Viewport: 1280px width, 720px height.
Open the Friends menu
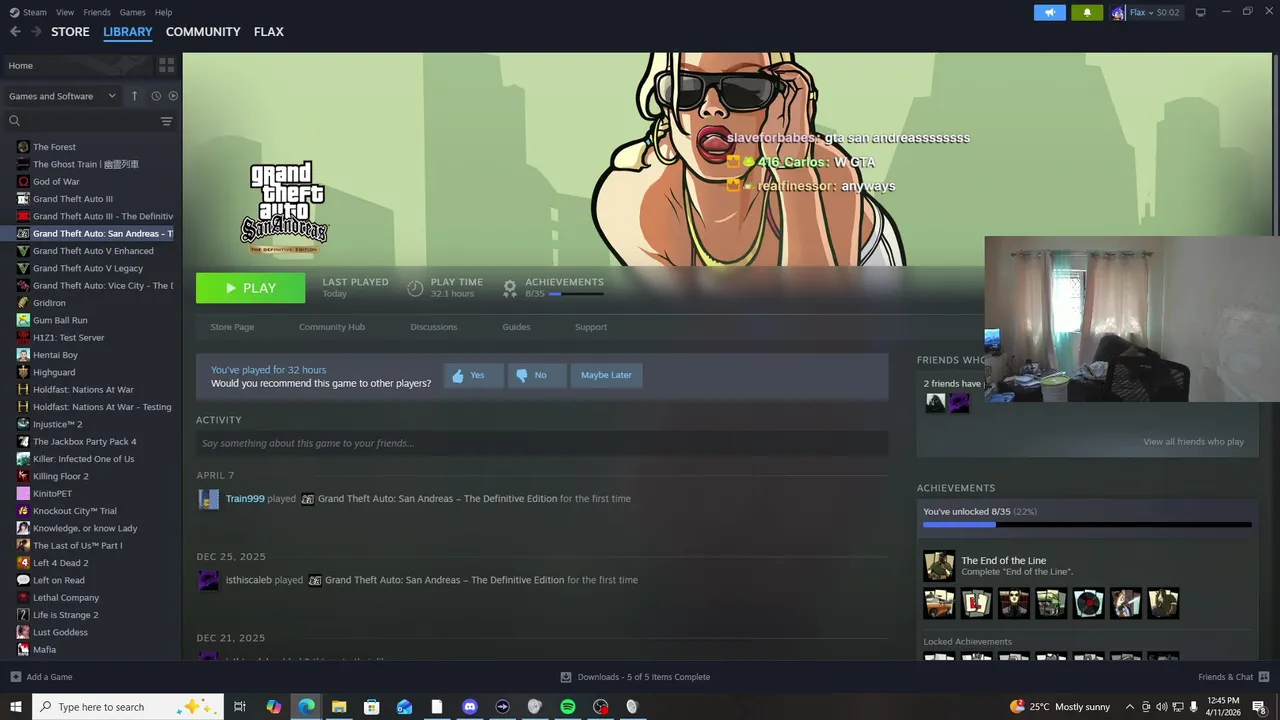click(x=97, y=12)
